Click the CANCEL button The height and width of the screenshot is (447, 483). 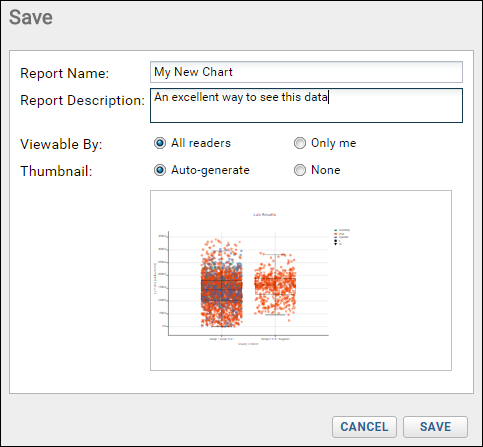point(364,427)
